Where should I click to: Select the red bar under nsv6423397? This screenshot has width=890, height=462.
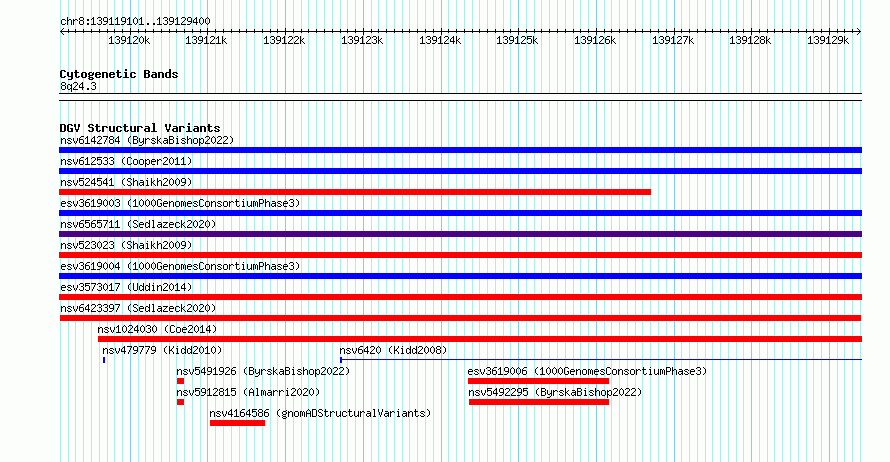(x=460, y=318)
